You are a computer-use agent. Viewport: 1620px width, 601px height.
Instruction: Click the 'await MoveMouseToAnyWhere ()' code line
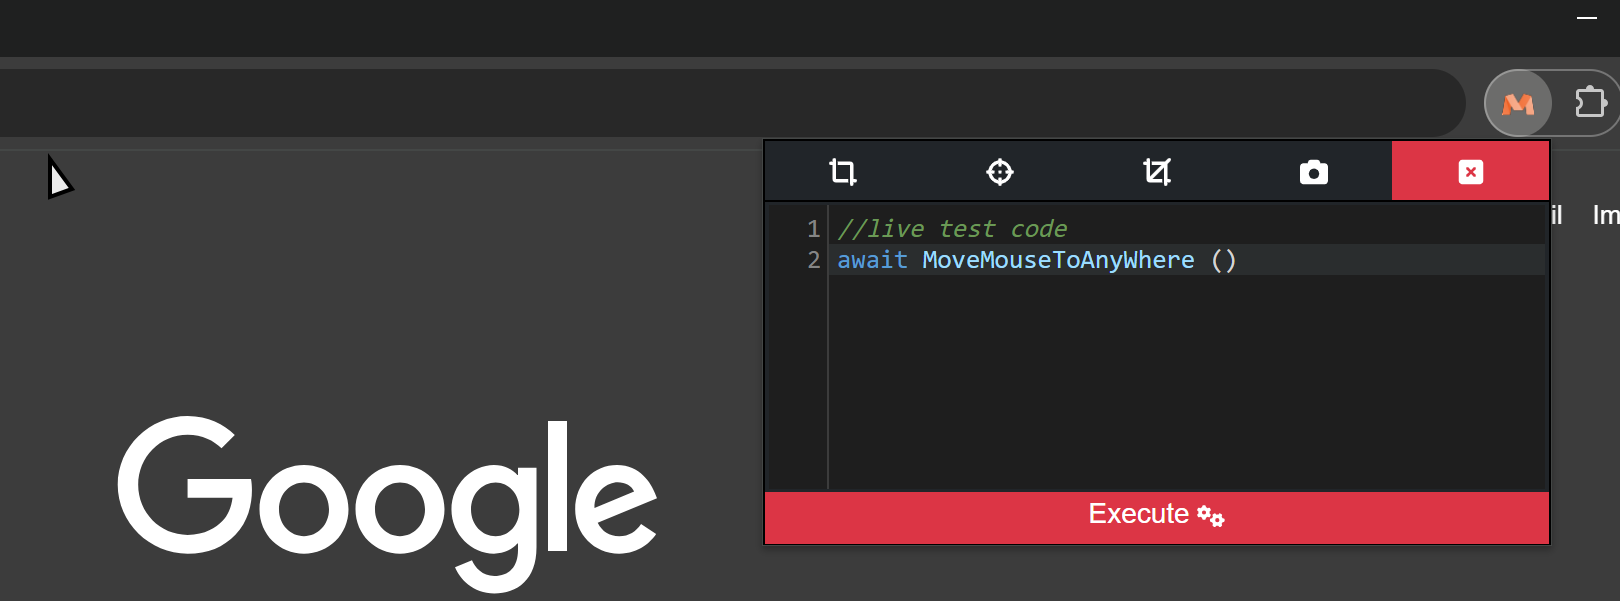pyautogui.click(x=1037, y=260)
